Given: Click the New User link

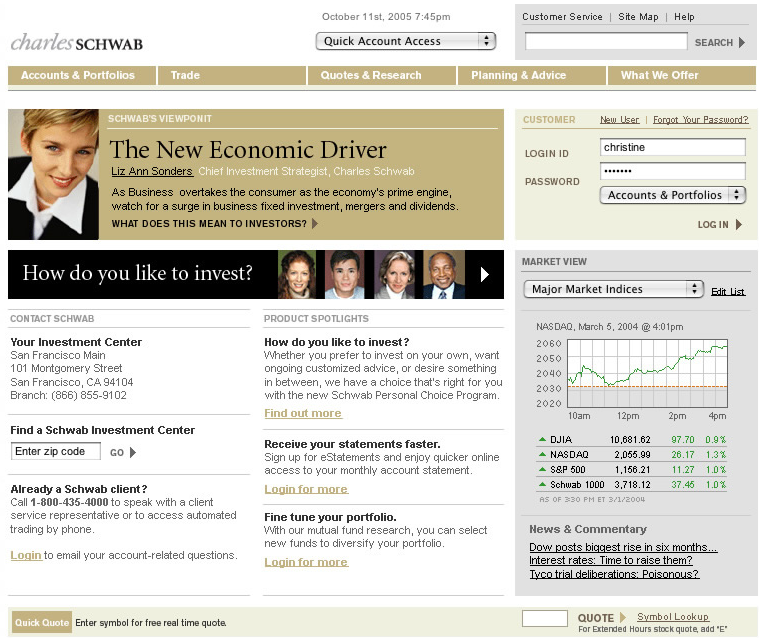Looking at the screenshot, I should tap(619, 120).
